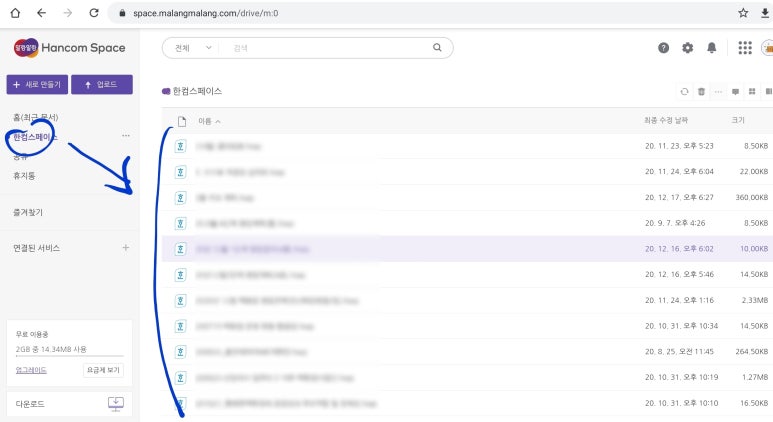Screen dimensions: 773x422
Task: Open the 새로 만들기 create menu
Action: 36,85
